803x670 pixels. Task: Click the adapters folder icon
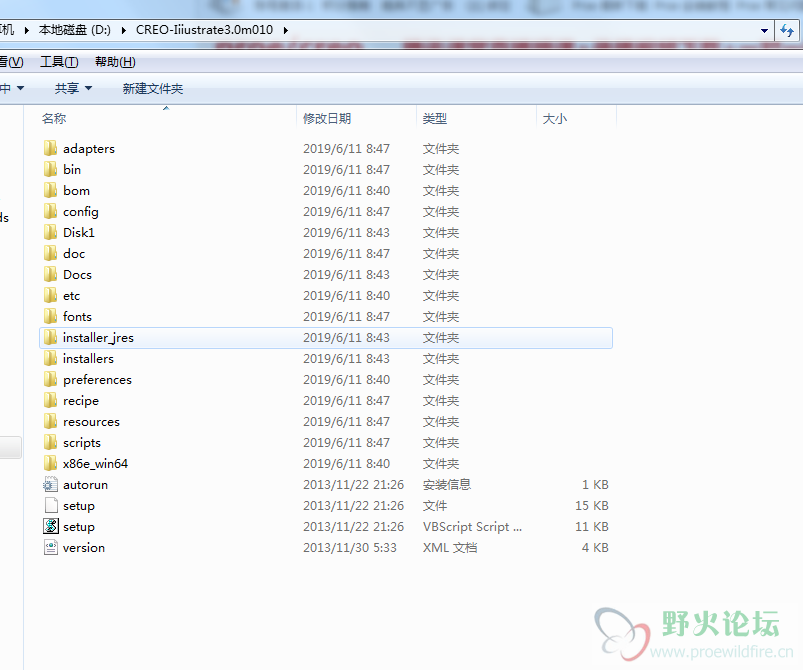50,149
